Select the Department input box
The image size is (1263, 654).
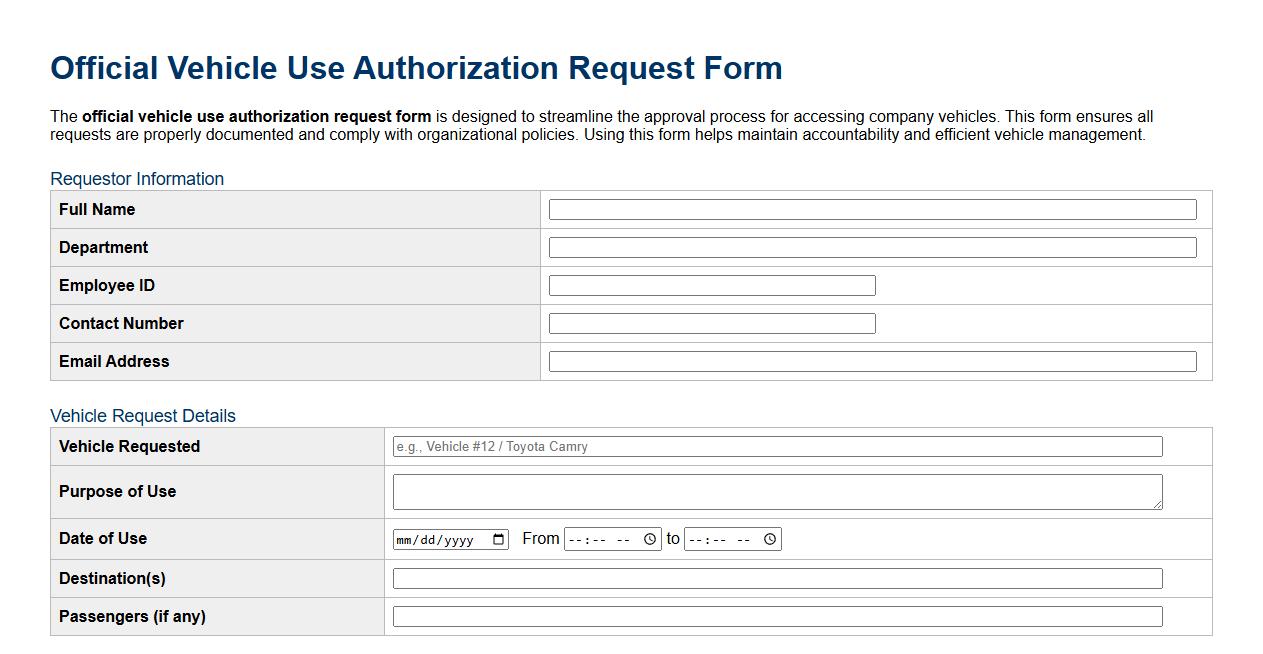[870, 247]
